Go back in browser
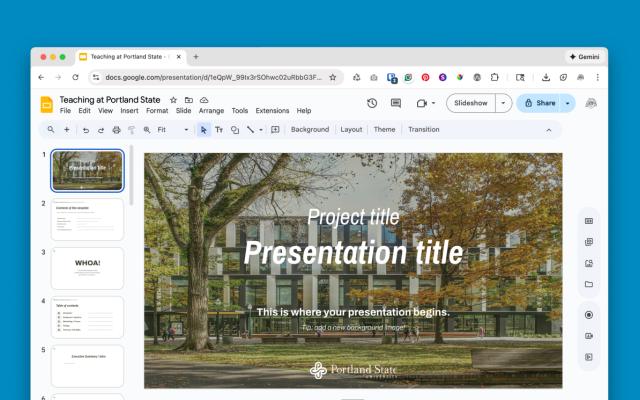 pos(41,77)
